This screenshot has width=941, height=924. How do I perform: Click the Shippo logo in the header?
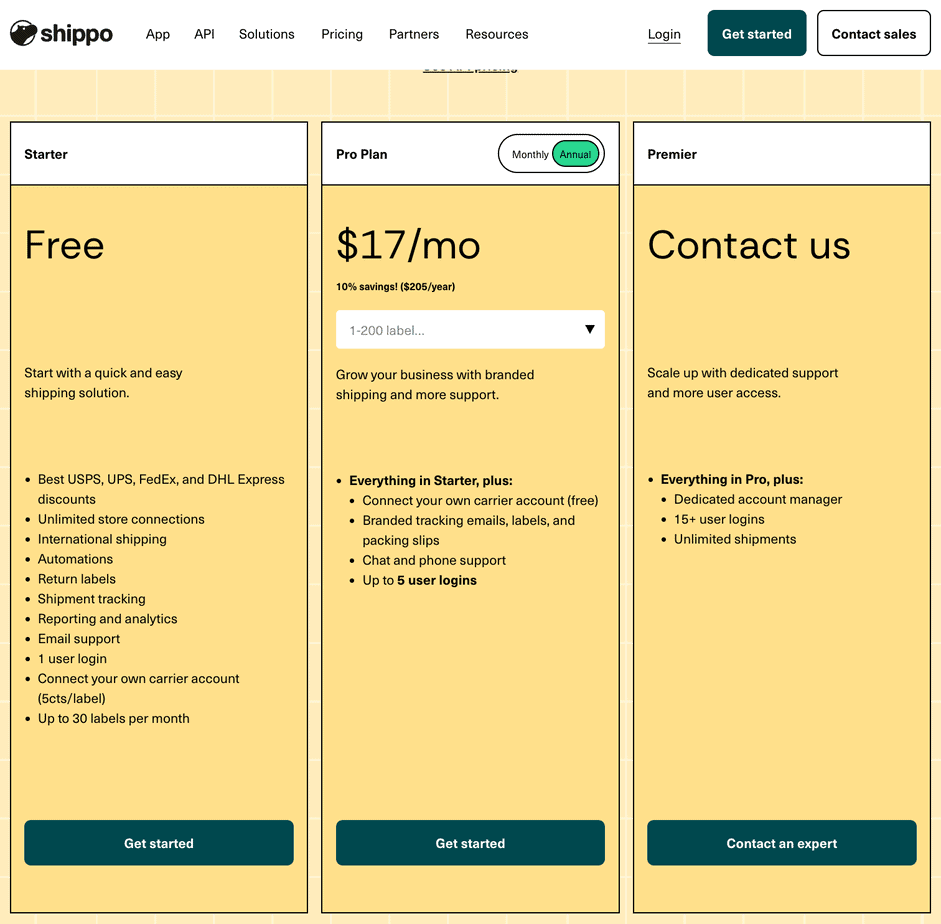coord(61,34)
